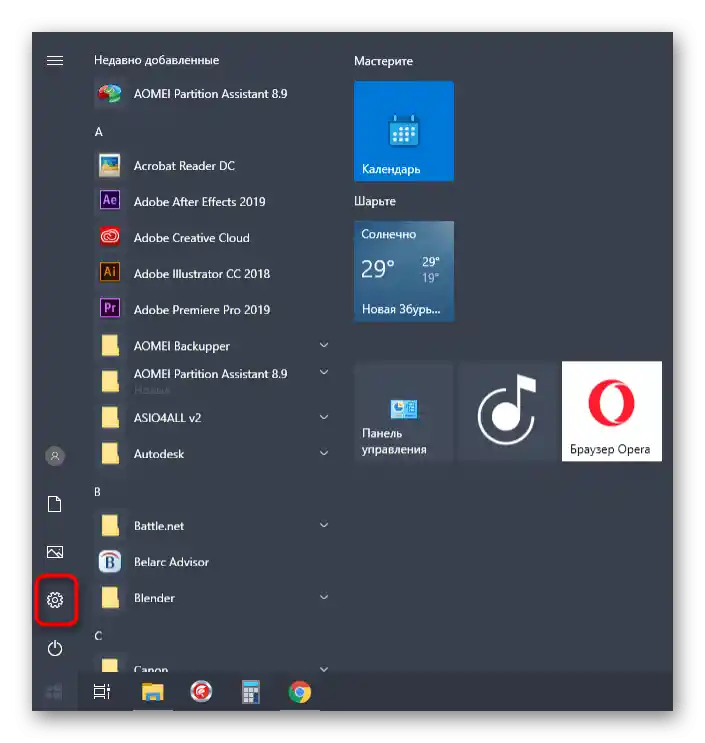Open the Панель управления tile
705x743 pixels.
coord(404,411)
